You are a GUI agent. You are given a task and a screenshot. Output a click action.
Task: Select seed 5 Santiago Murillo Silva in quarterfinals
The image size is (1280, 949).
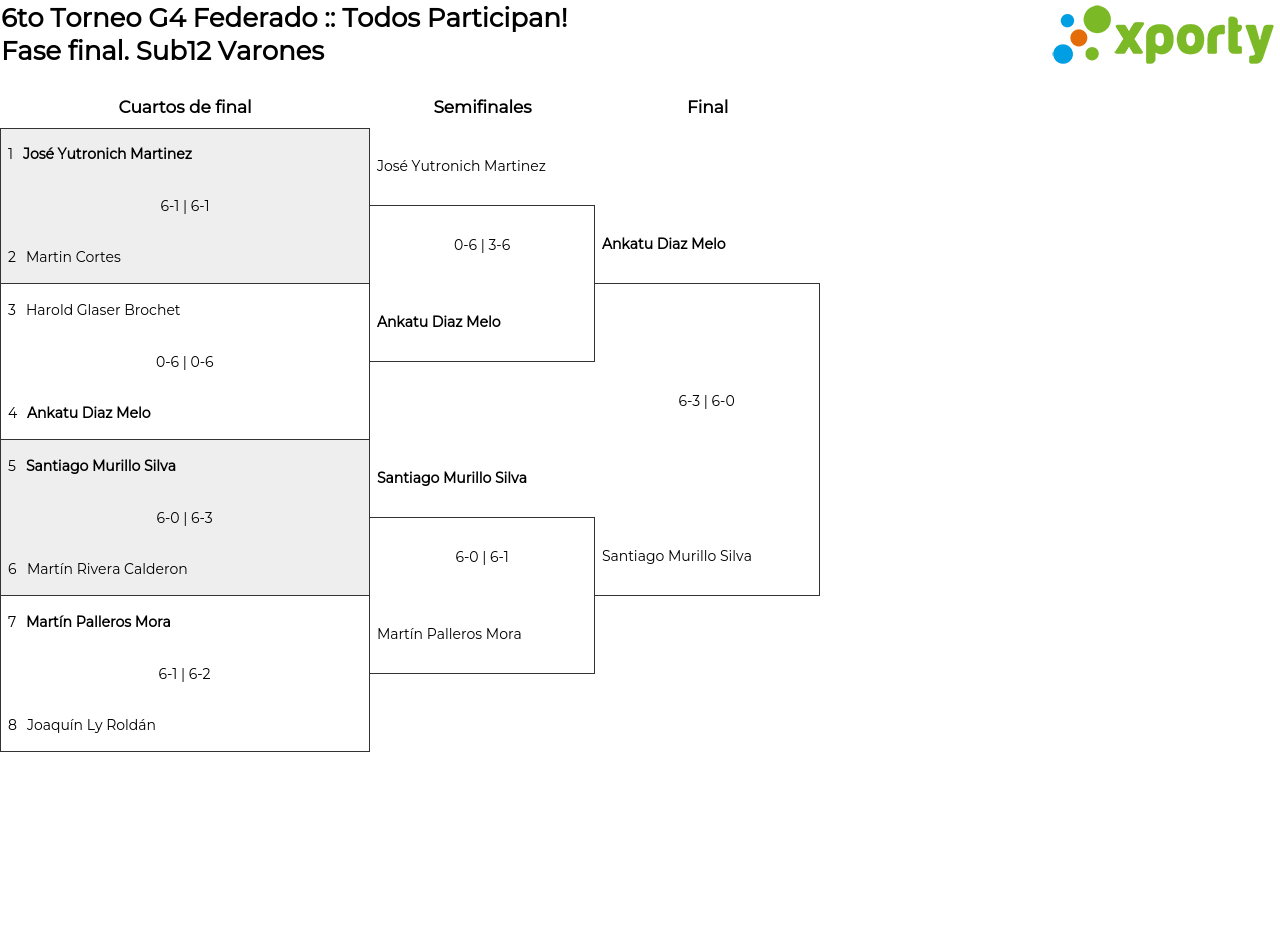click(x=101, y=466)
